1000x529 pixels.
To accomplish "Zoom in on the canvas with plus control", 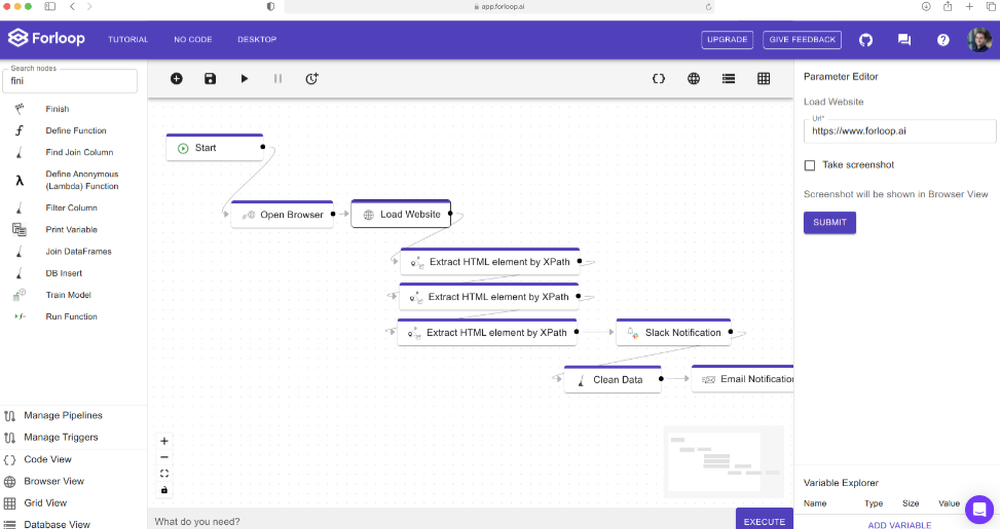I will (x=164, y=441).
